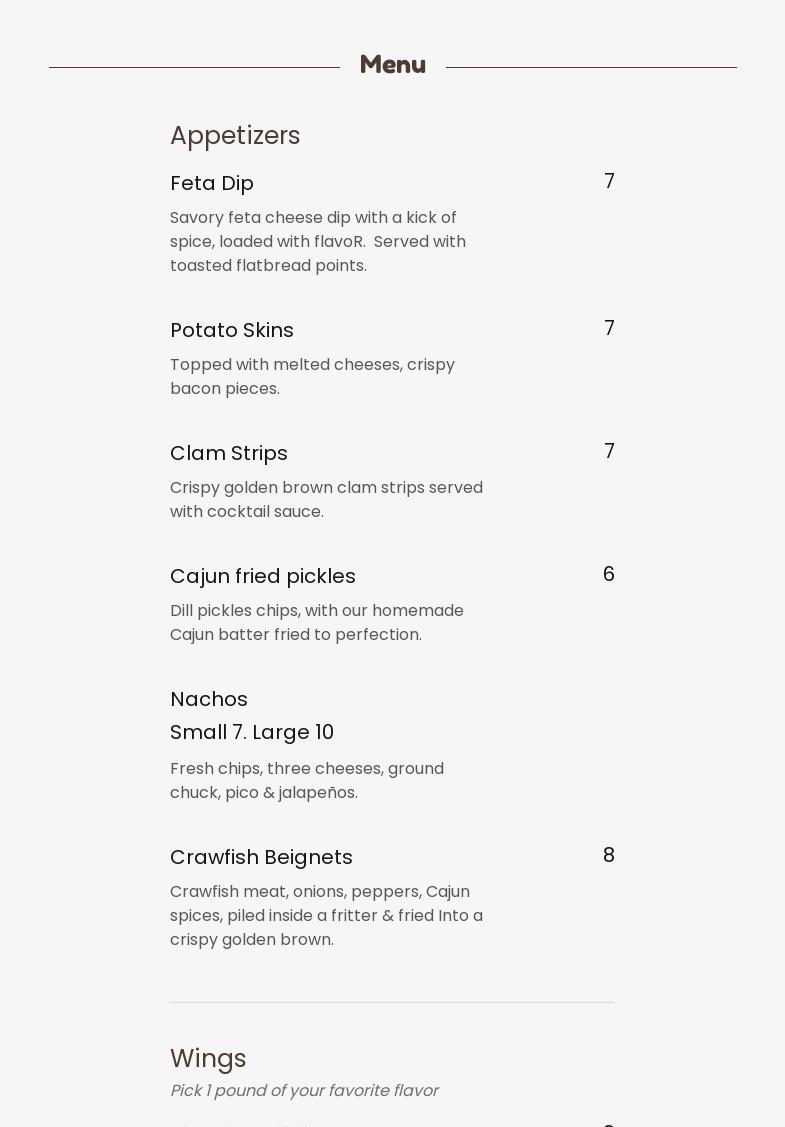Click the Feta Dip description text

318,242
